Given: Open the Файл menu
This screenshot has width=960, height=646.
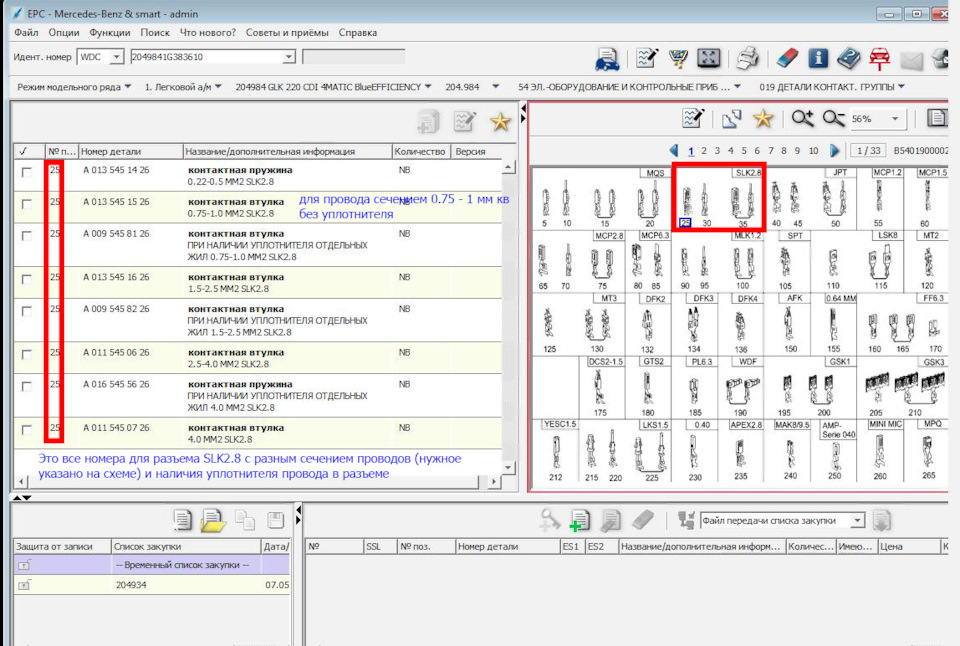Looking at the screenshot, I should [27, 32].
